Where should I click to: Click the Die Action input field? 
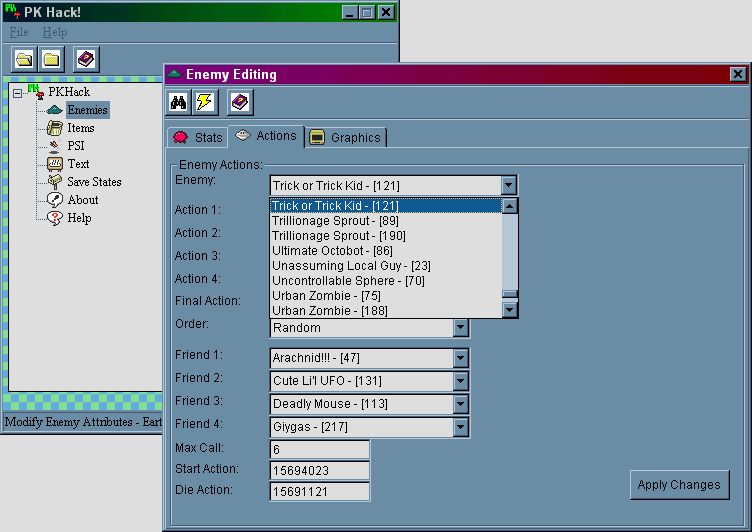pos(320,492)
